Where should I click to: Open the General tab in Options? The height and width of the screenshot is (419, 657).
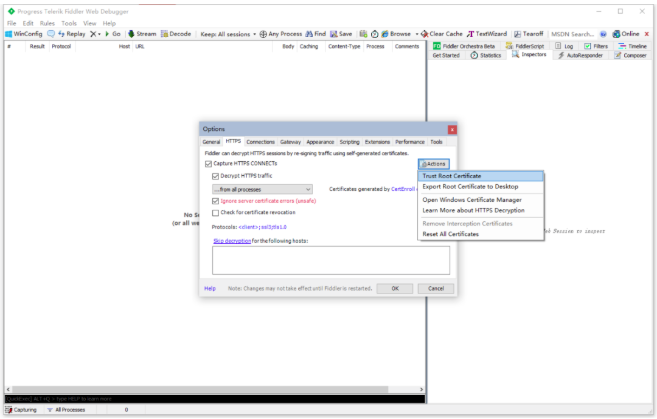pyautogui.click(x=211, y=142)
